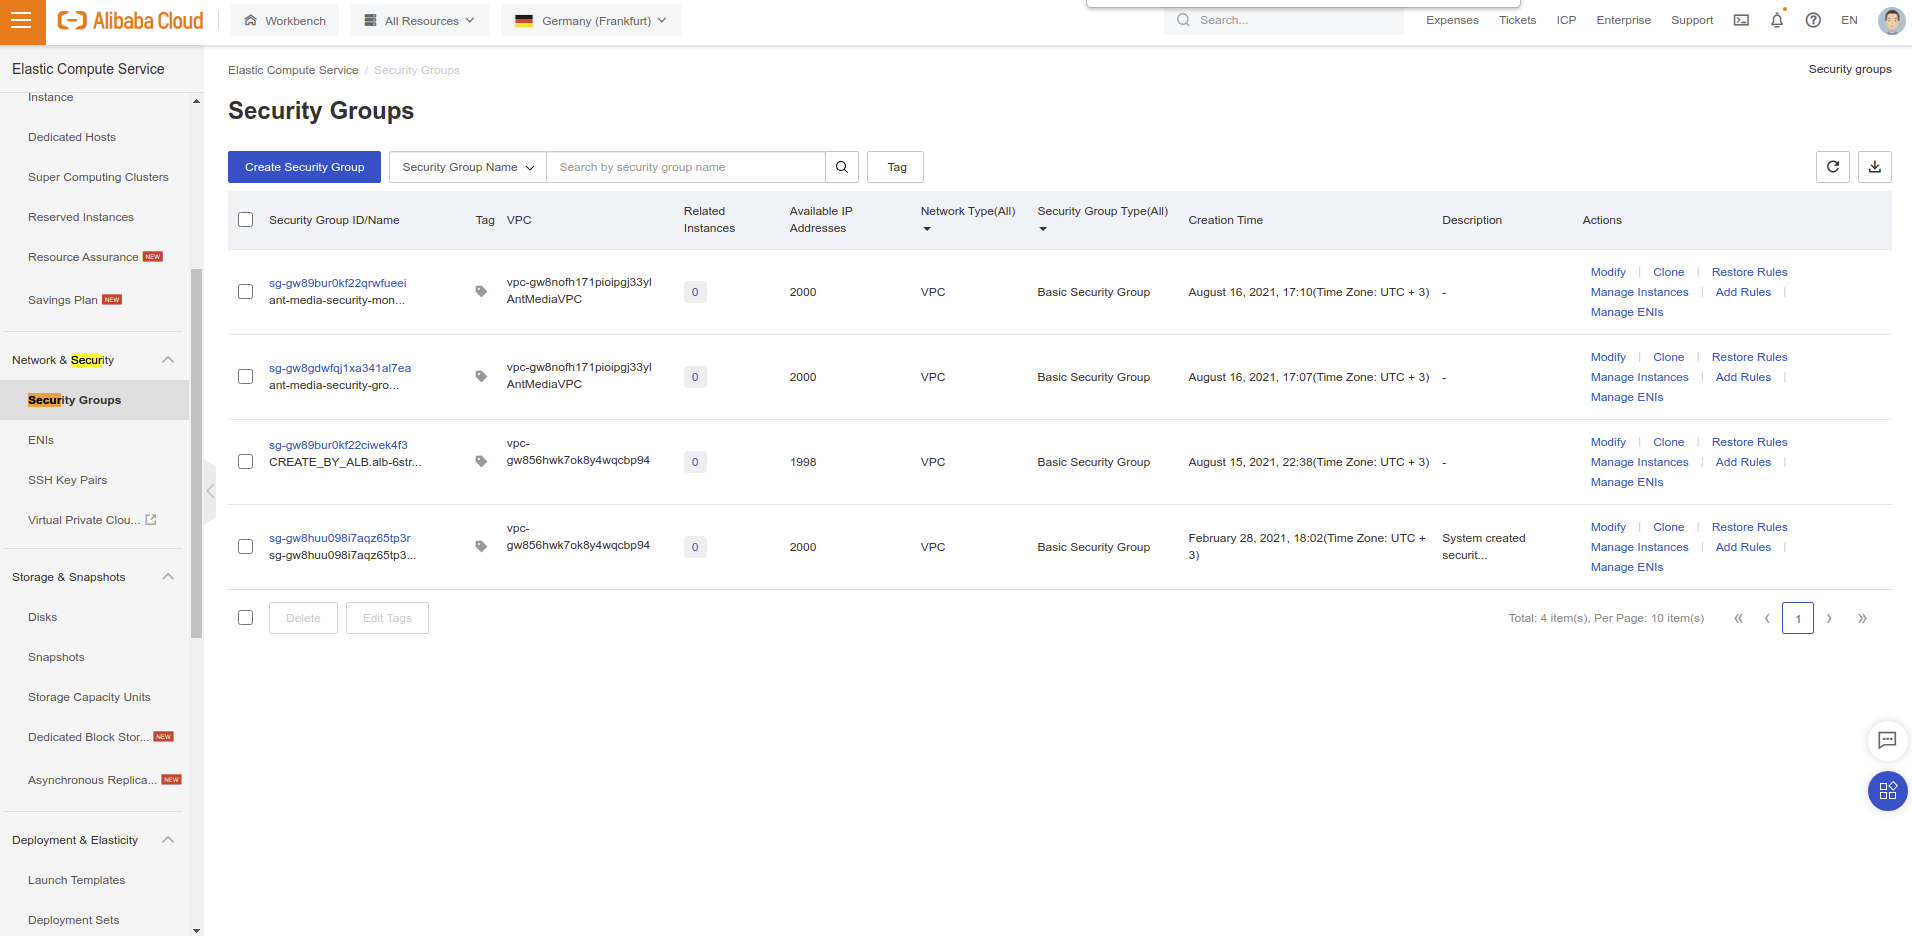Click the global top Search box
The height and width of the screenshot is (936, 1912).
pos(1284,20)
